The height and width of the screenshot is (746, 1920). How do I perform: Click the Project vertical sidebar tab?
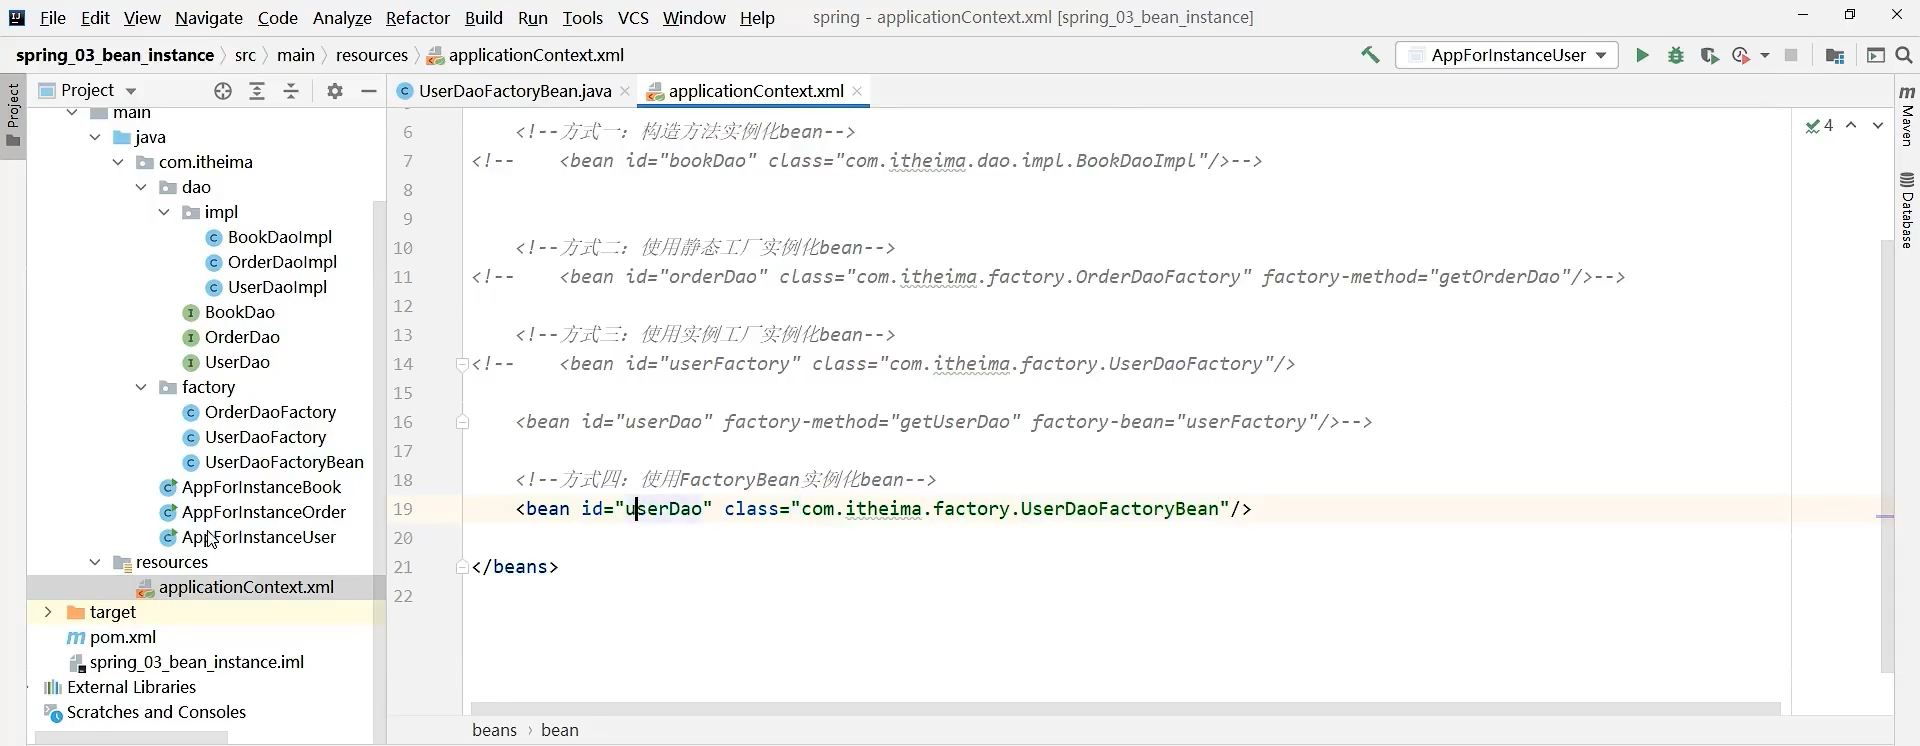tap(13, 116)
